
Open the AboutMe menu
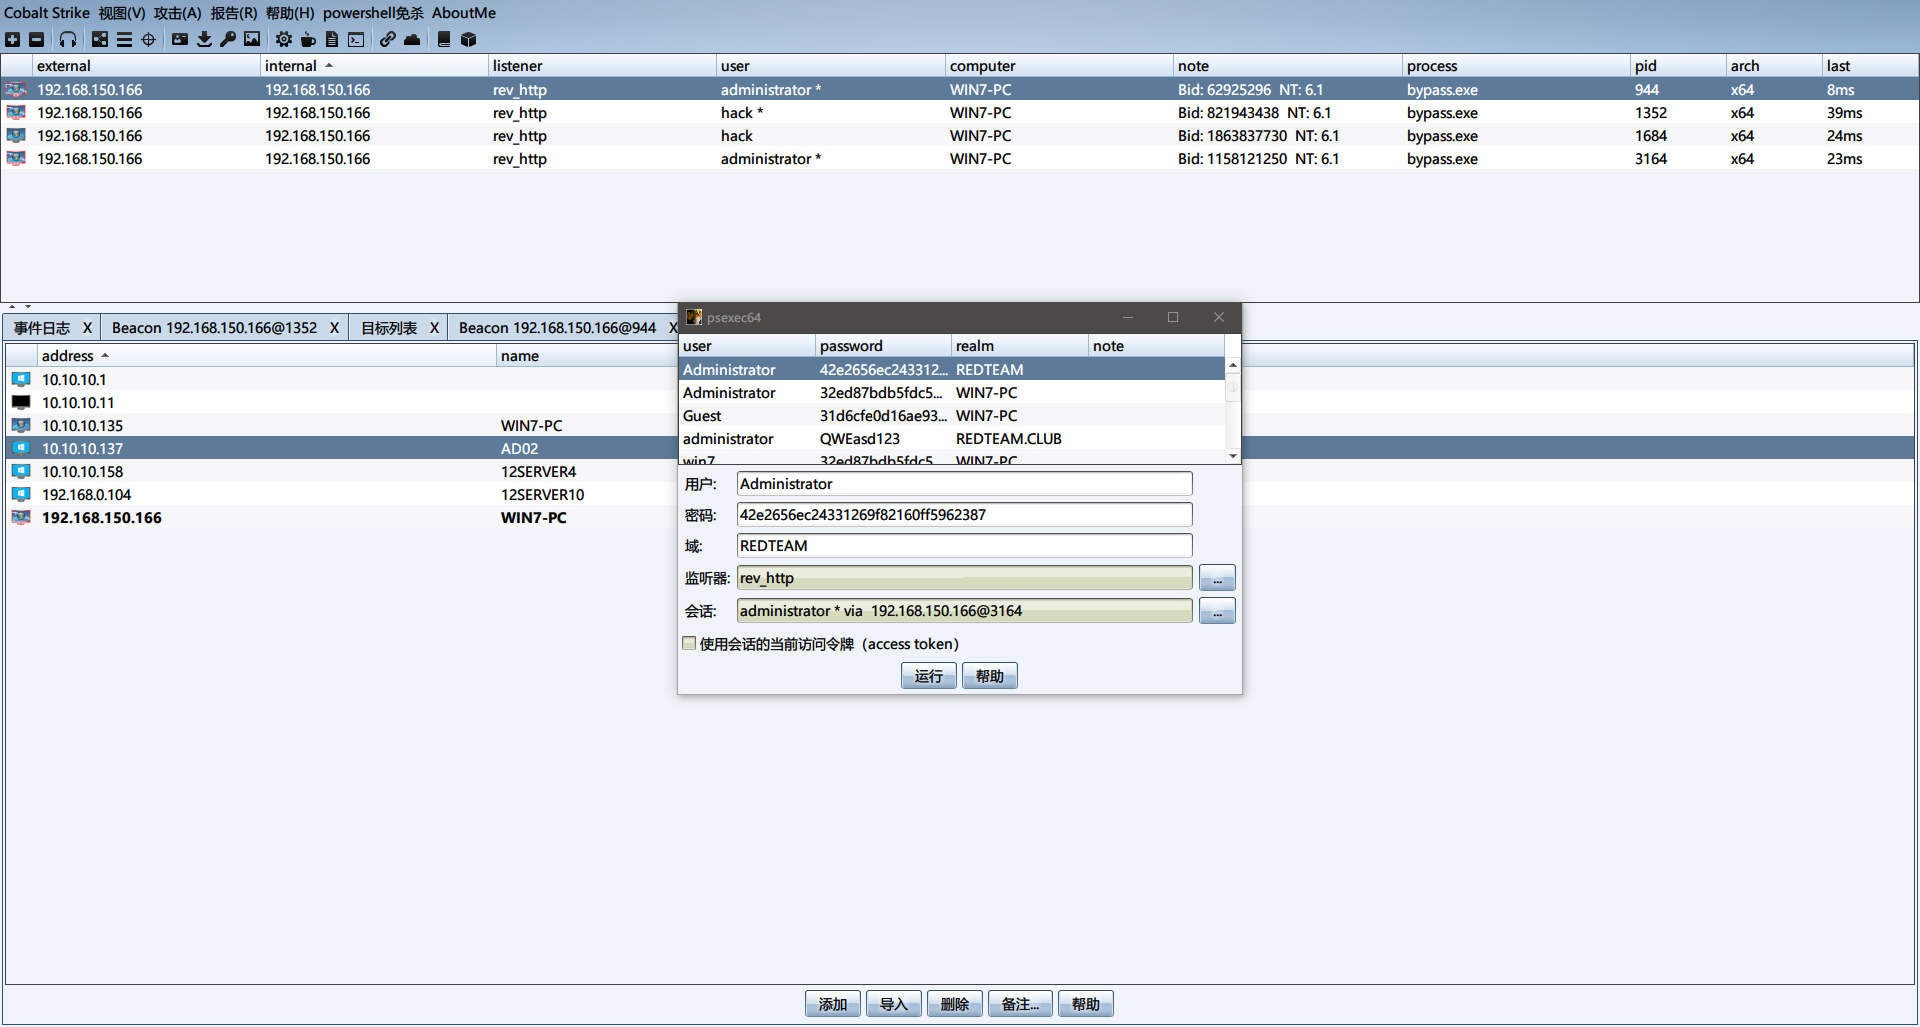[x=464, y=13]
